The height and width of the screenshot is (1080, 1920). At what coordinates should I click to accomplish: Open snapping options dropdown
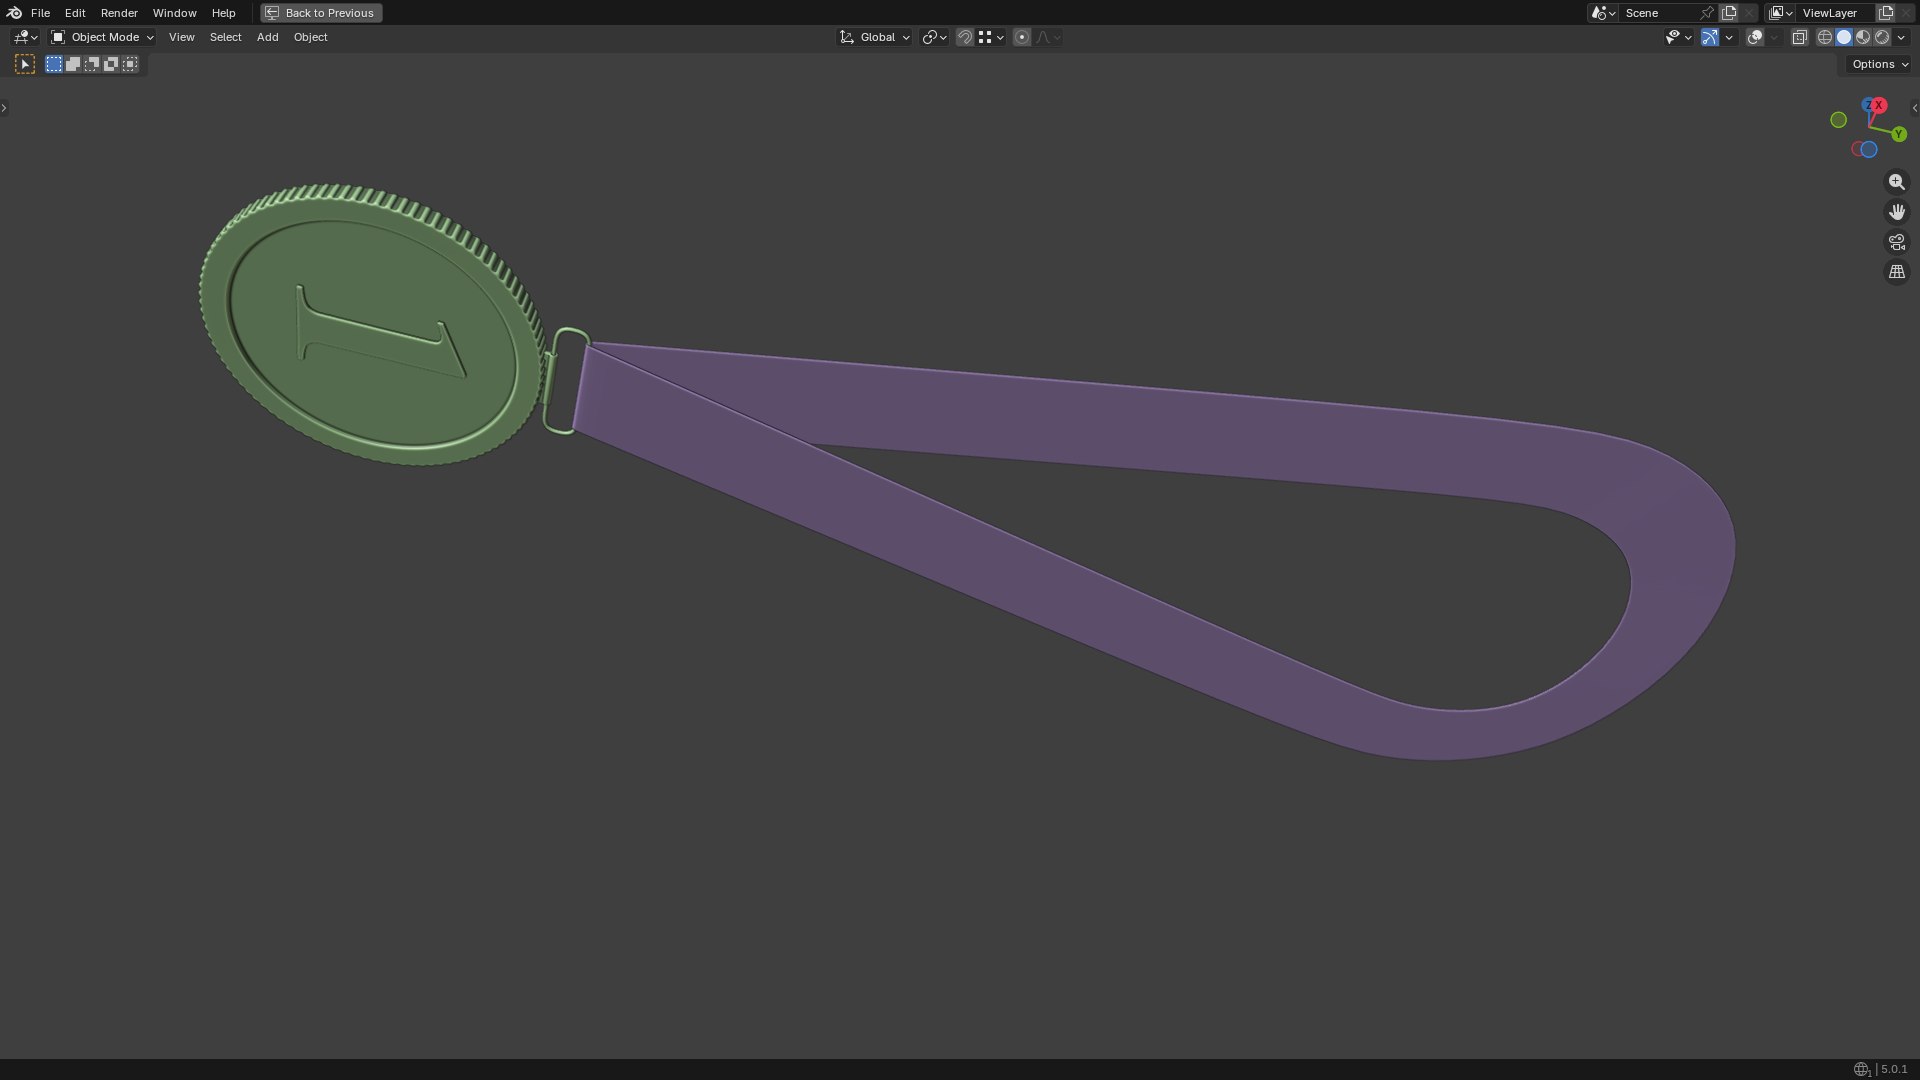991,37
